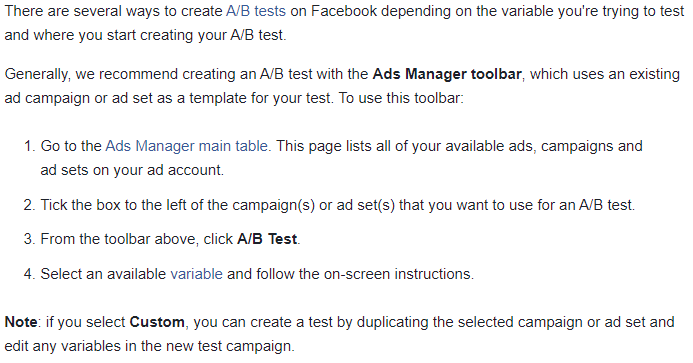Image resolution: width=693 pixels, height=363 pixels.
Task: Click the bold 'A/B Test' text in step 3
Action: [267, 239]
